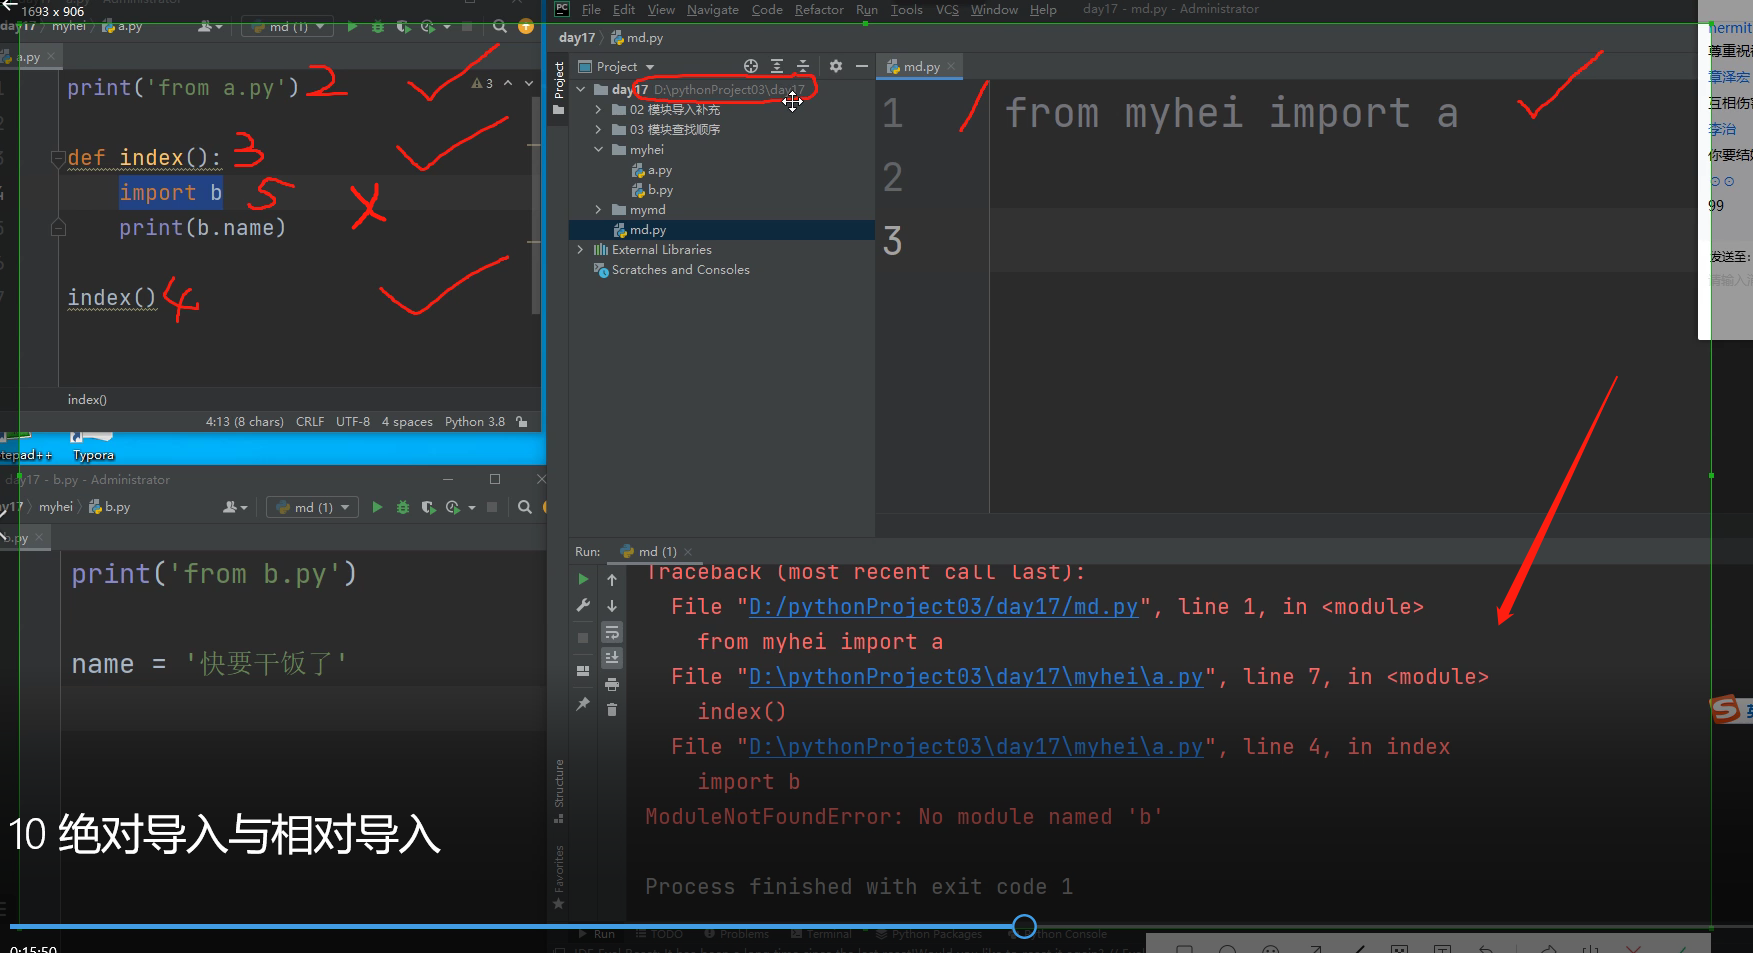Click the run arrow in b.py window
This screenshot has width=1753, height=953.
pyautogui.click(x=377, y=507)
